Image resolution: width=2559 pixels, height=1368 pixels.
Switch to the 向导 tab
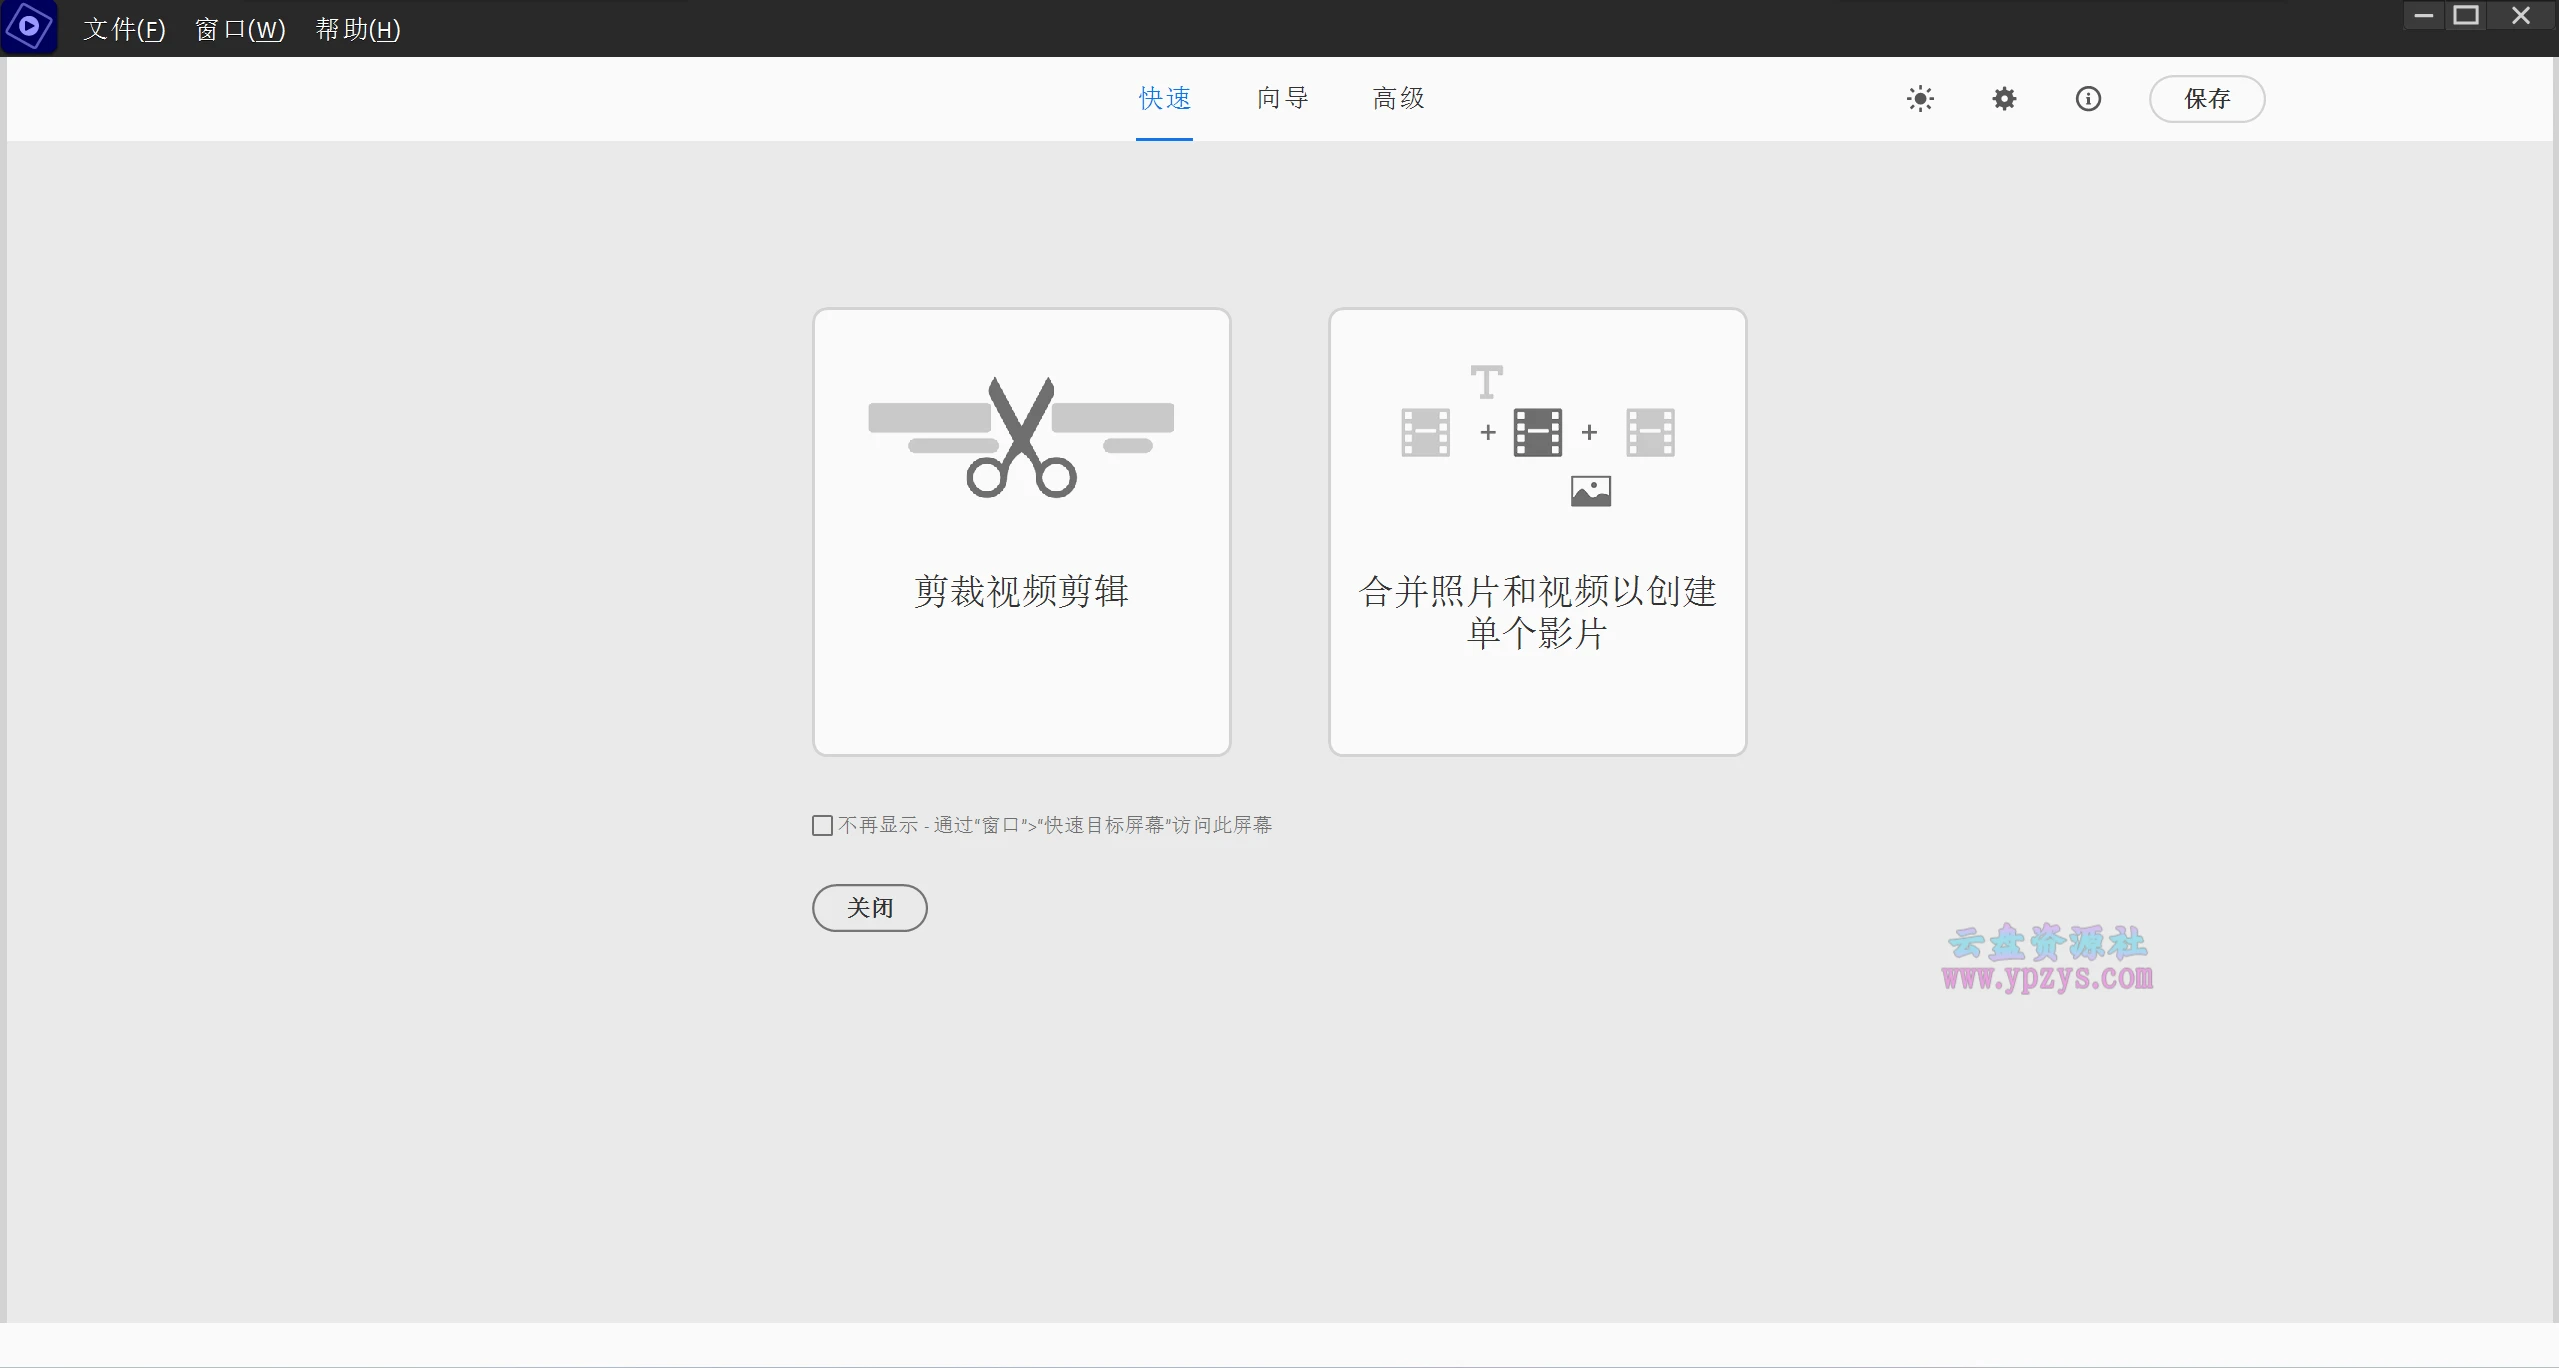(x=1281, y=98)
